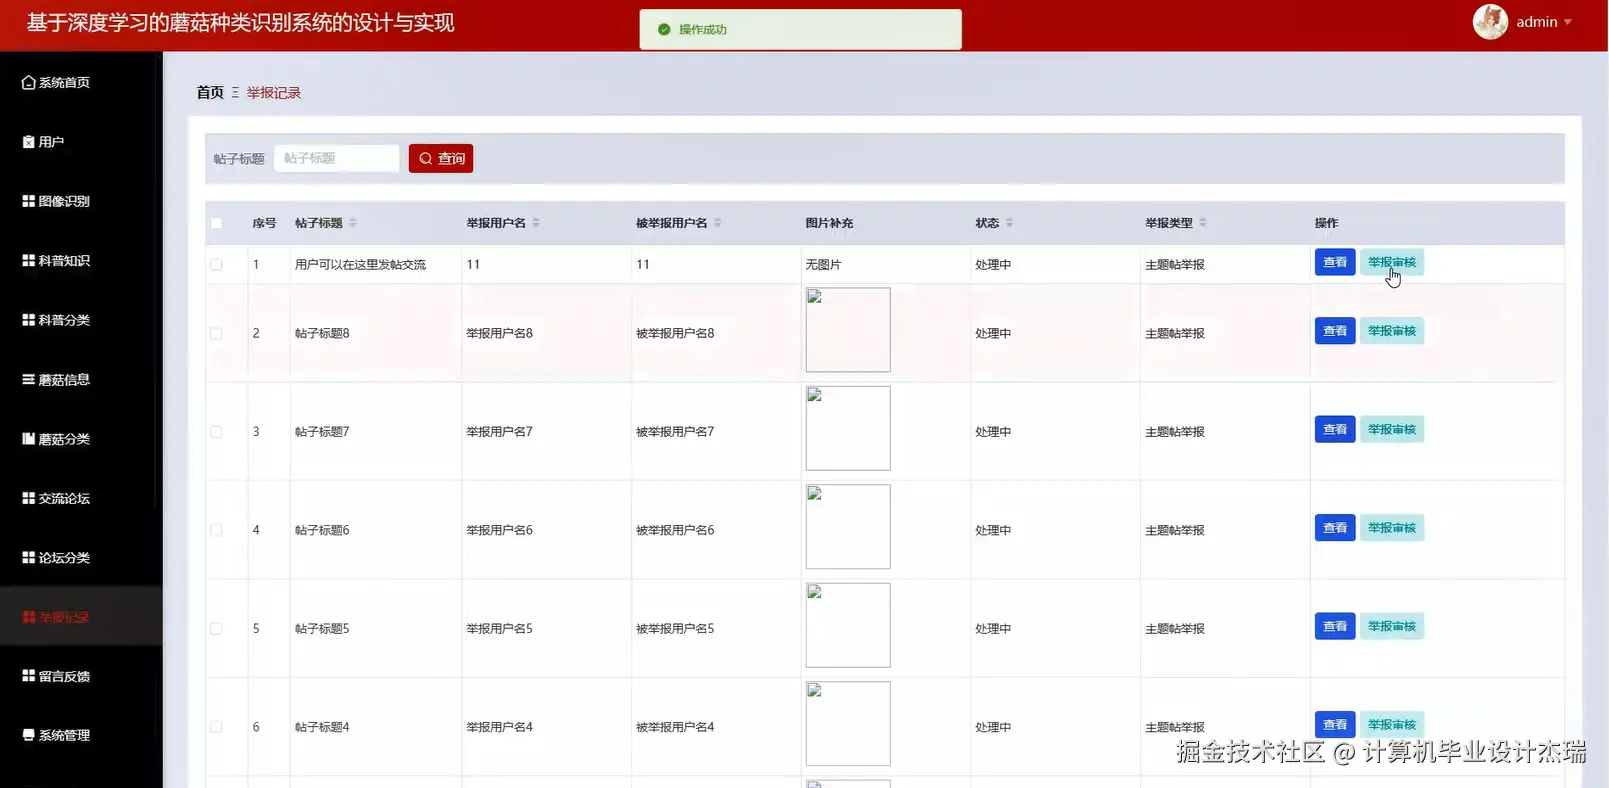The image size is (1609, 788).
Task: Sort by the 状态 column
Action: tap(1009, 223)
